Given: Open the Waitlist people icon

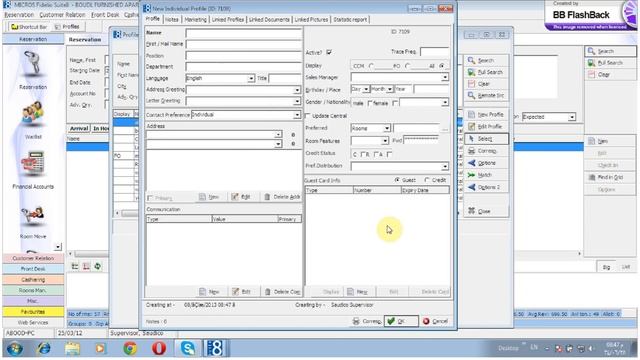Looking at the screenshot, I should pyautogui.click(x=33, y=114).
